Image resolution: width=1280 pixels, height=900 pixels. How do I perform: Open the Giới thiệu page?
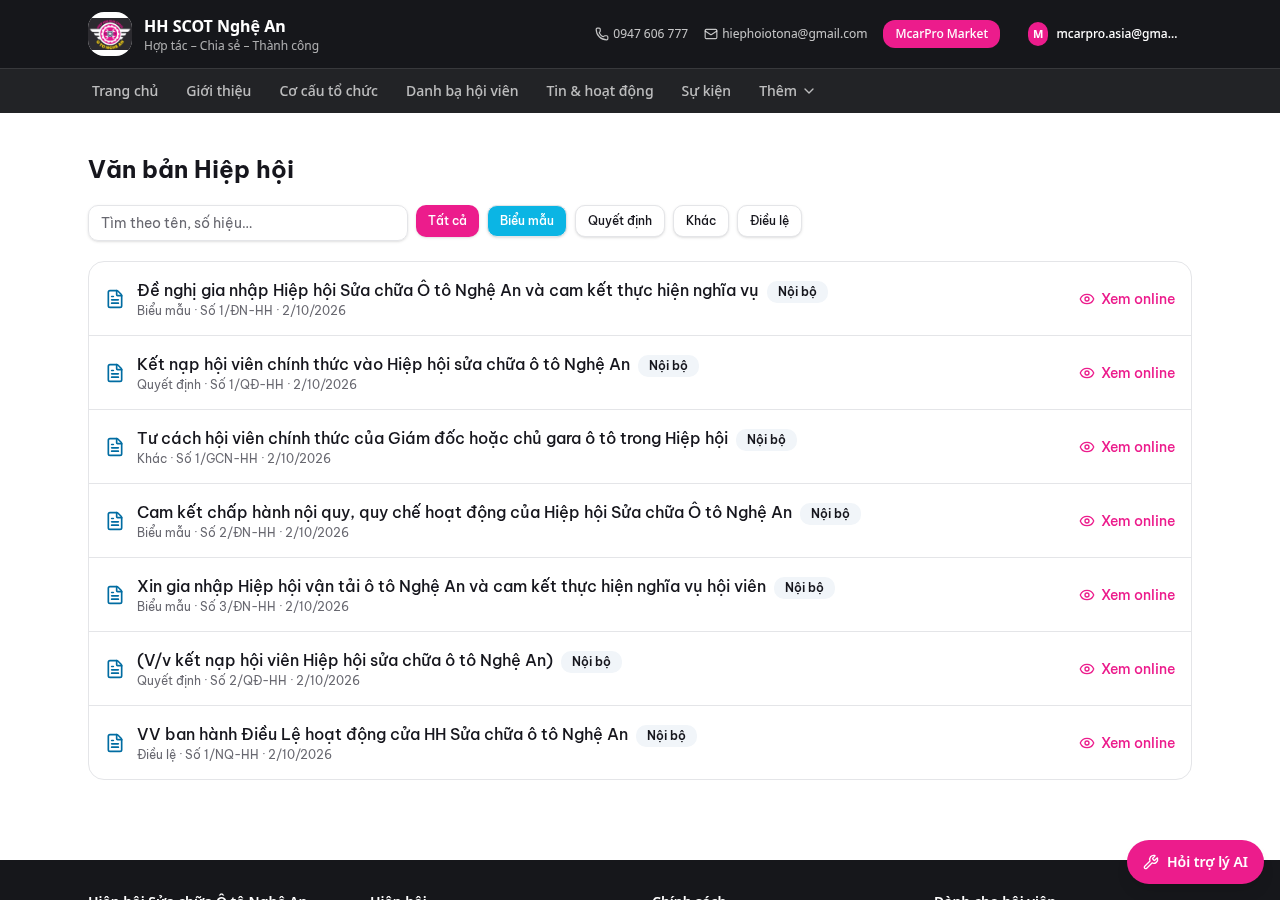tap(218, 91)
